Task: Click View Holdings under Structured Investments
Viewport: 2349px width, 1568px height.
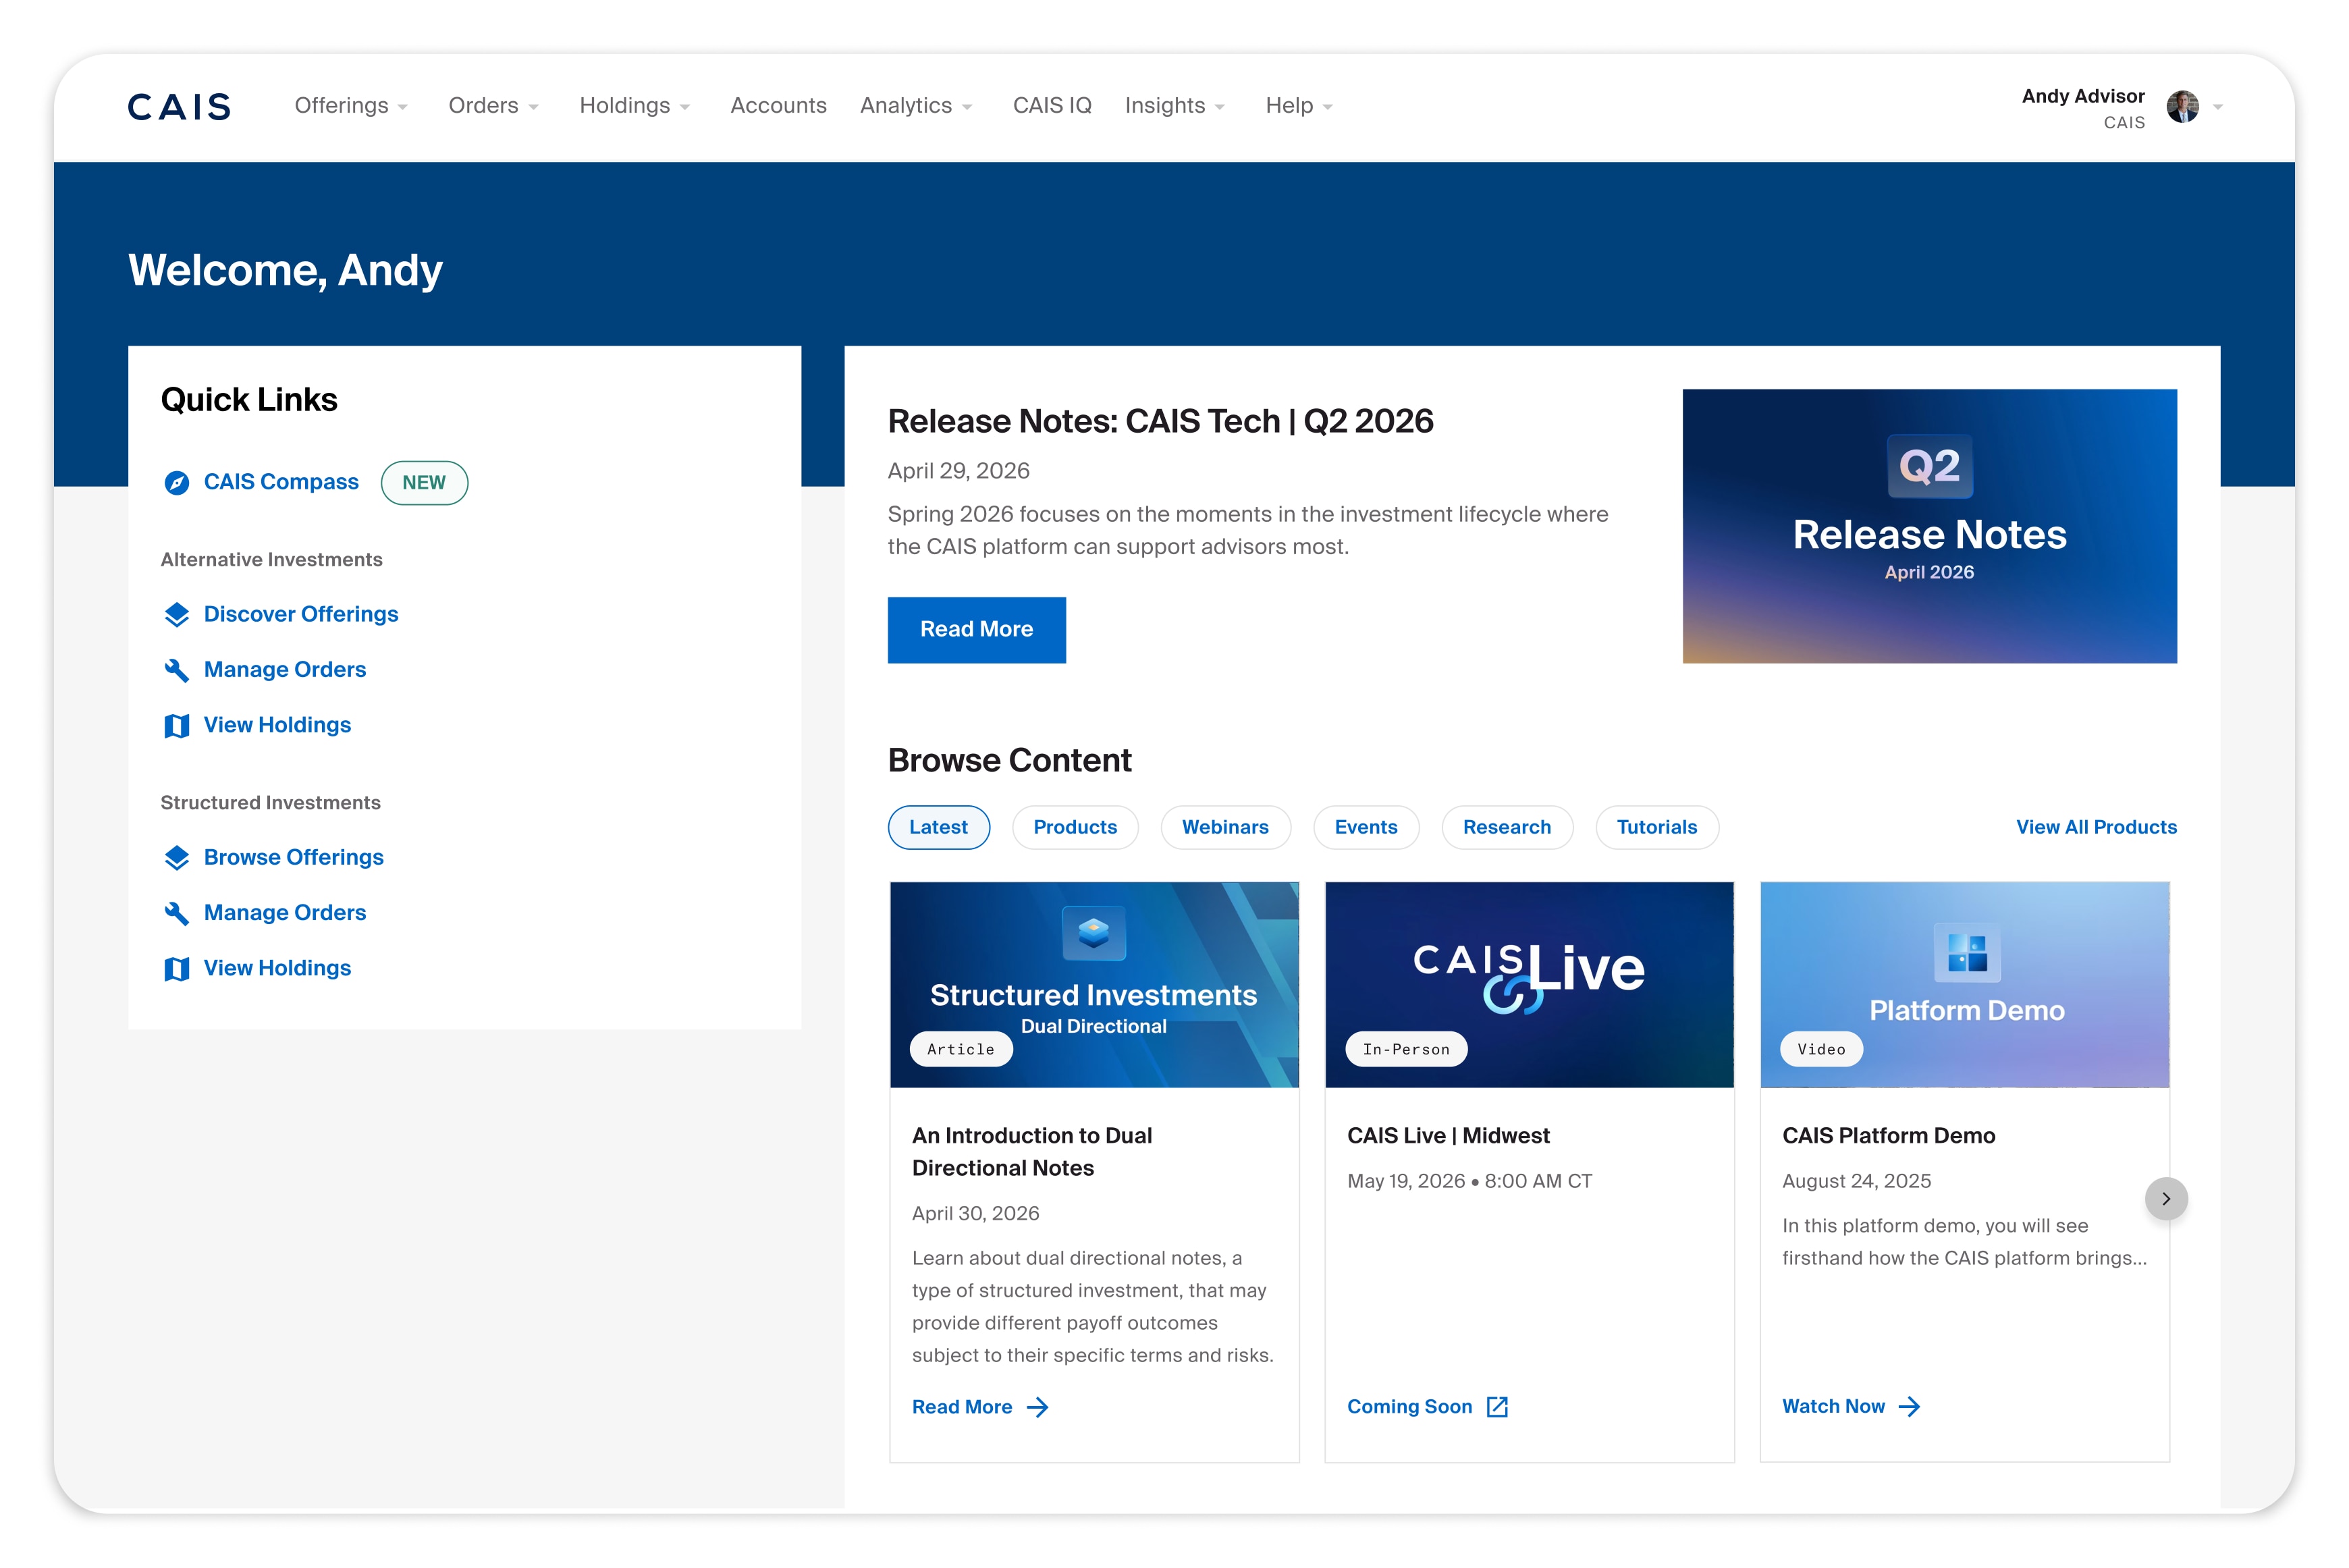Action: (x=278, y=969)
